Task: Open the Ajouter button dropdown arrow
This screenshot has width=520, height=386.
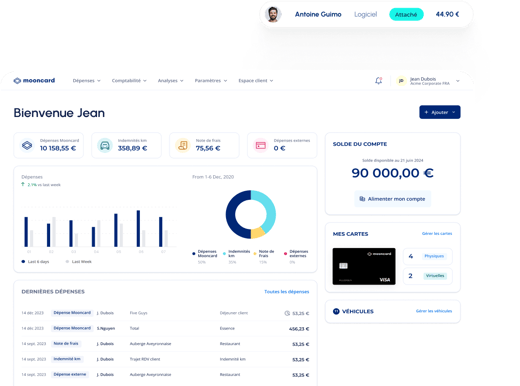Action: 454,112
